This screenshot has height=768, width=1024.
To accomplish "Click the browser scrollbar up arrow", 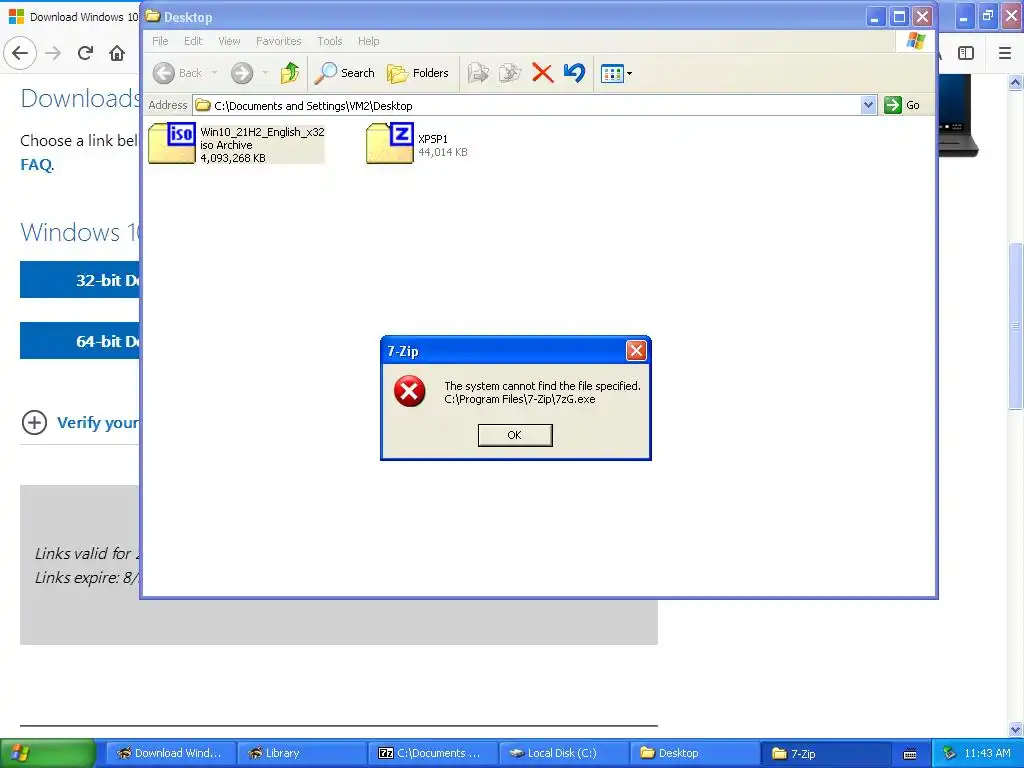I will 1016,82.
